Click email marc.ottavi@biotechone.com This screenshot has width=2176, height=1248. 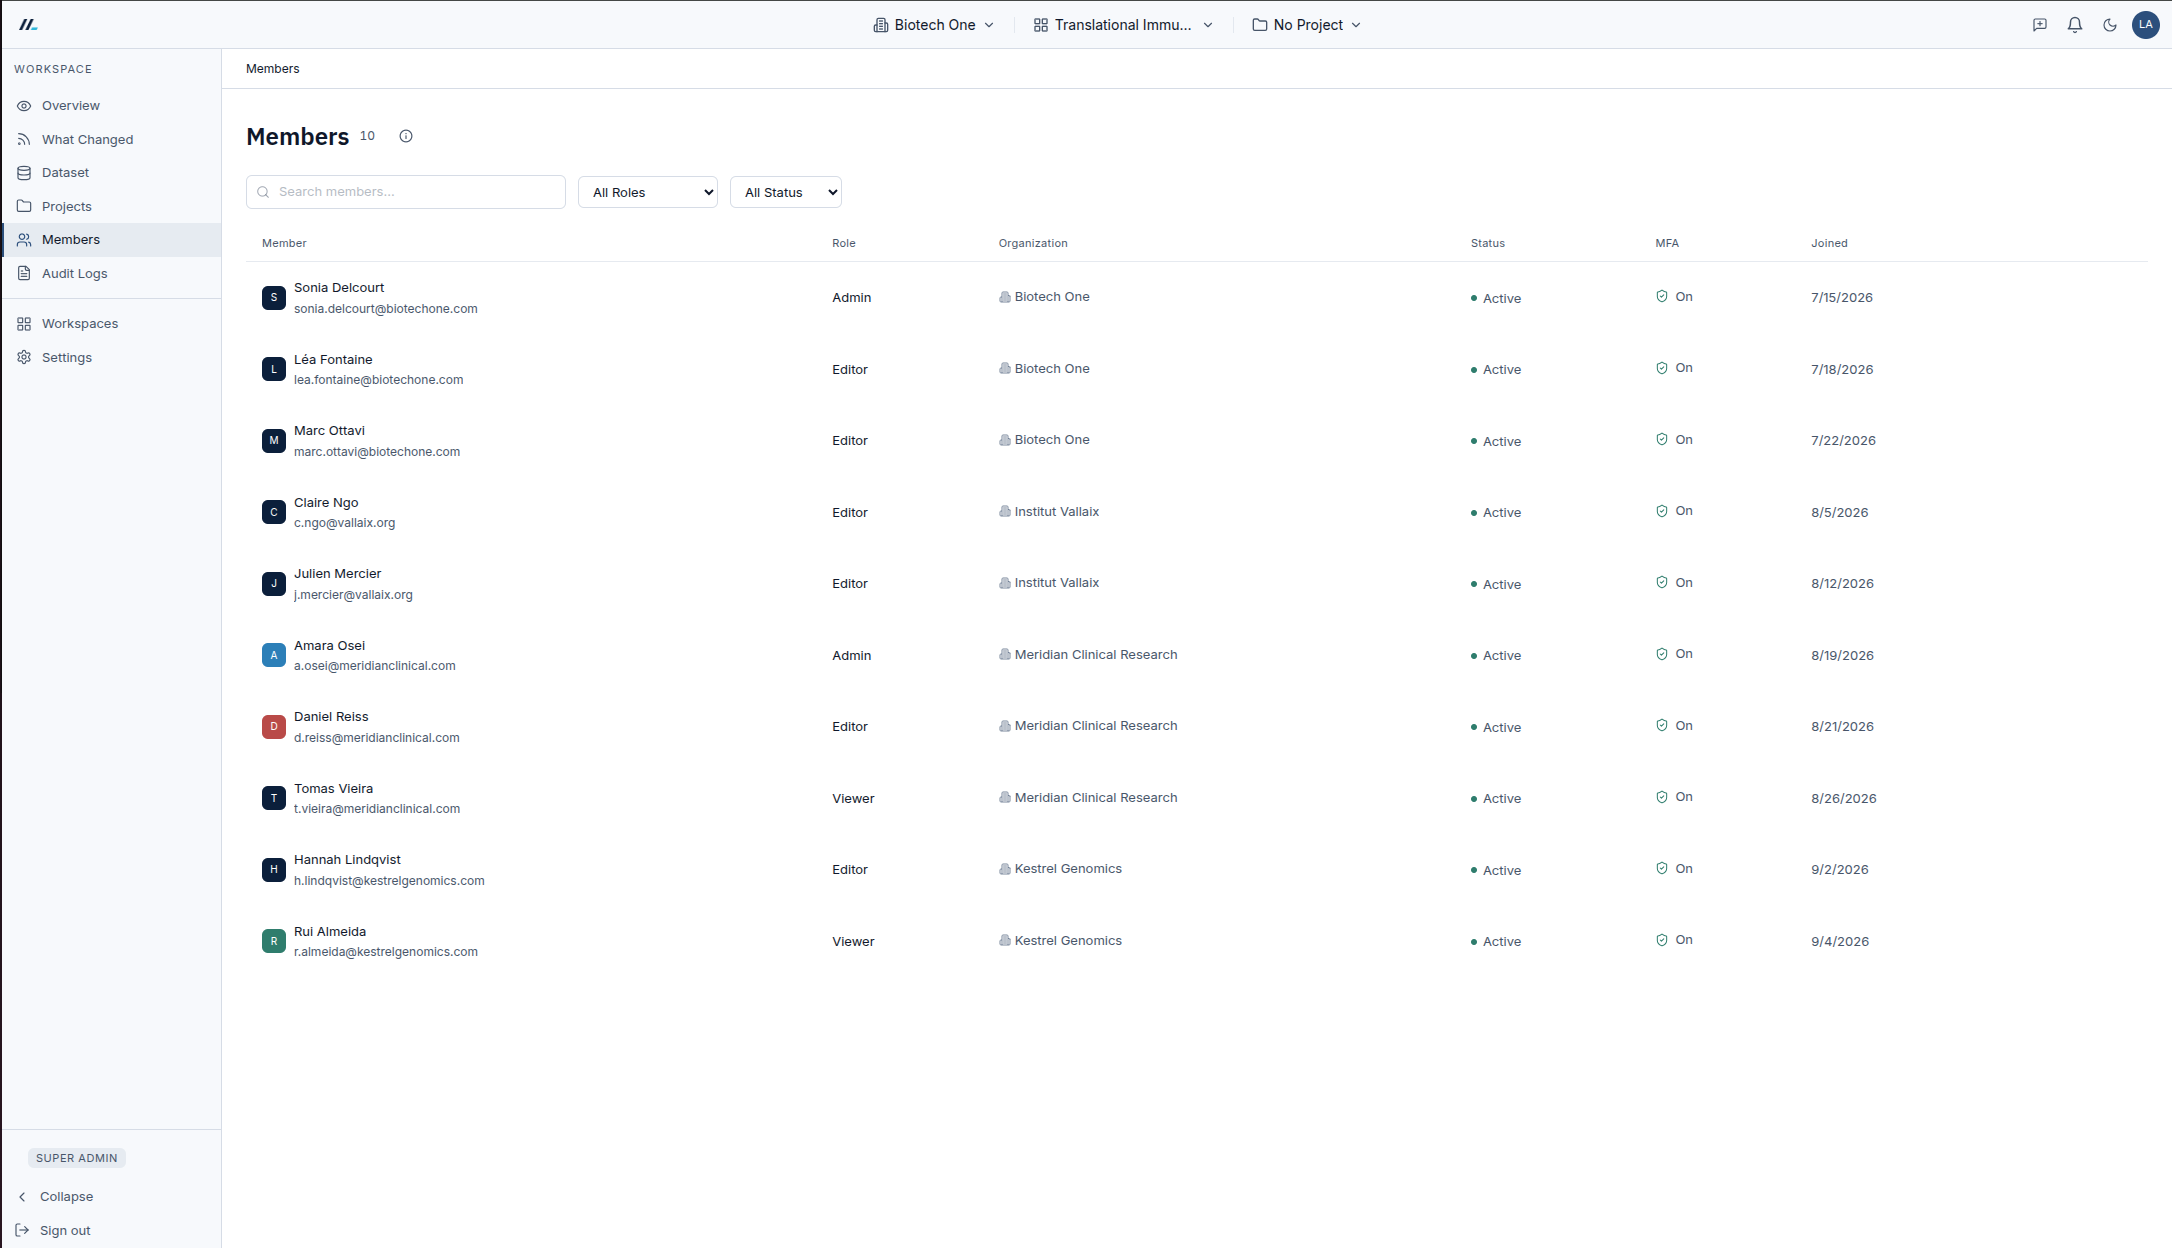(x=377, y=452)
